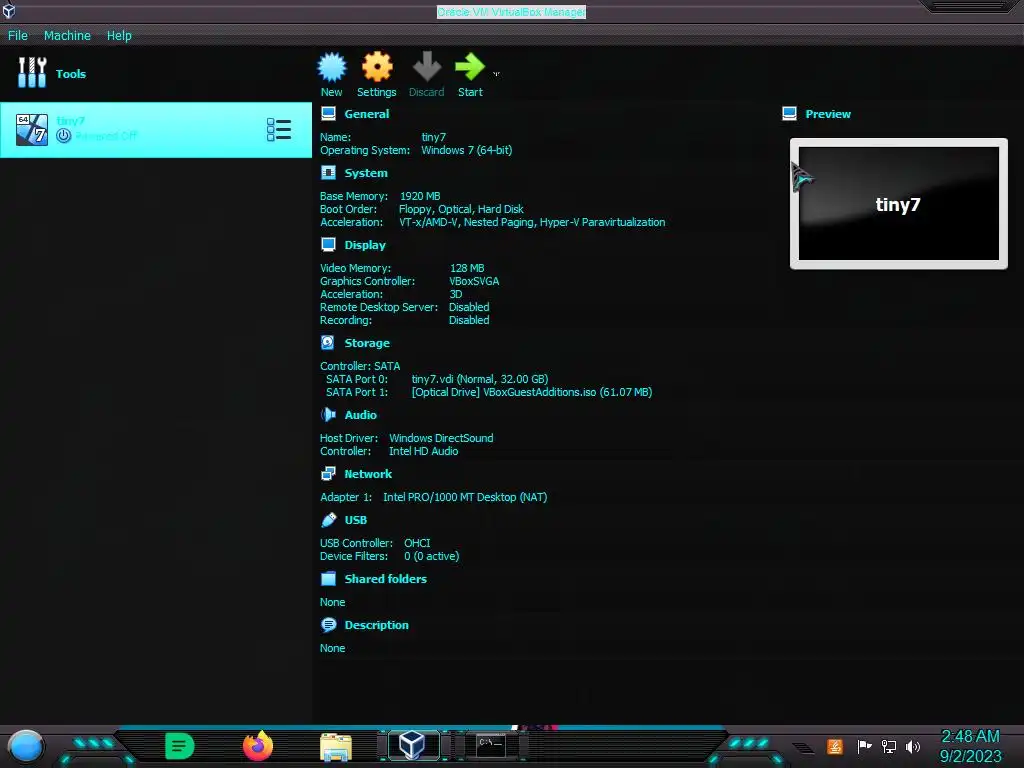The image size is (1024, 768).
Task: Click the System section chip icon
Action: pyautogui.click(x=328, y=172)
